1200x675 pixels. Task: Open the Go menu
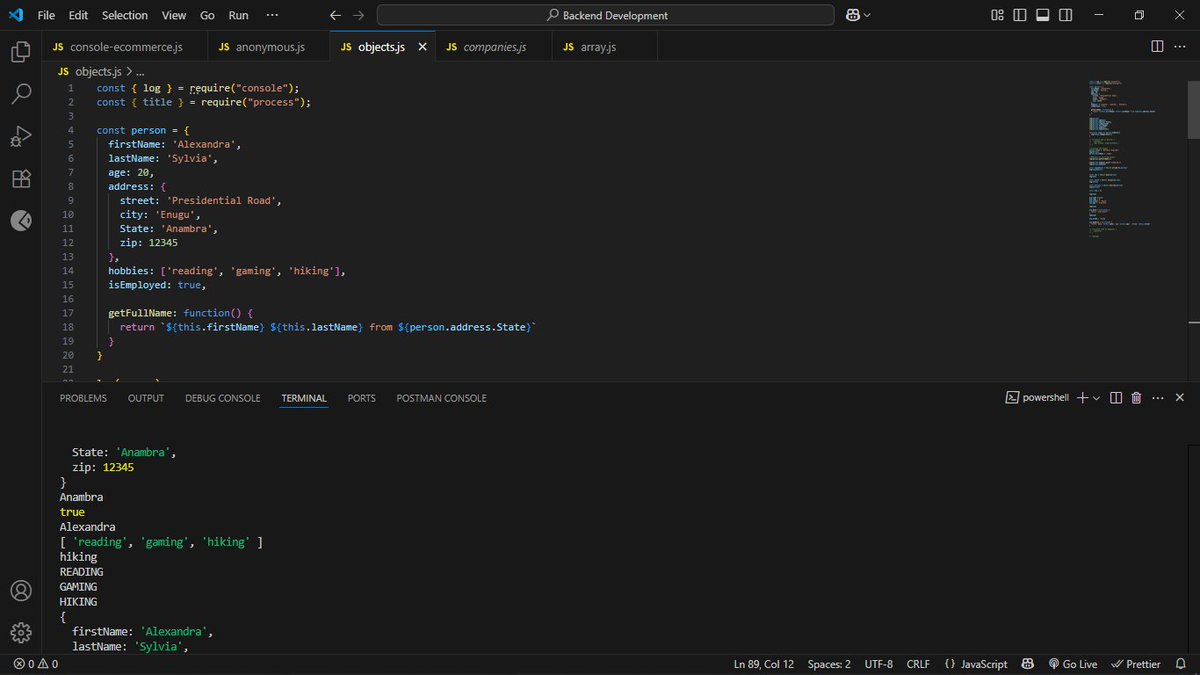(207, 15)
